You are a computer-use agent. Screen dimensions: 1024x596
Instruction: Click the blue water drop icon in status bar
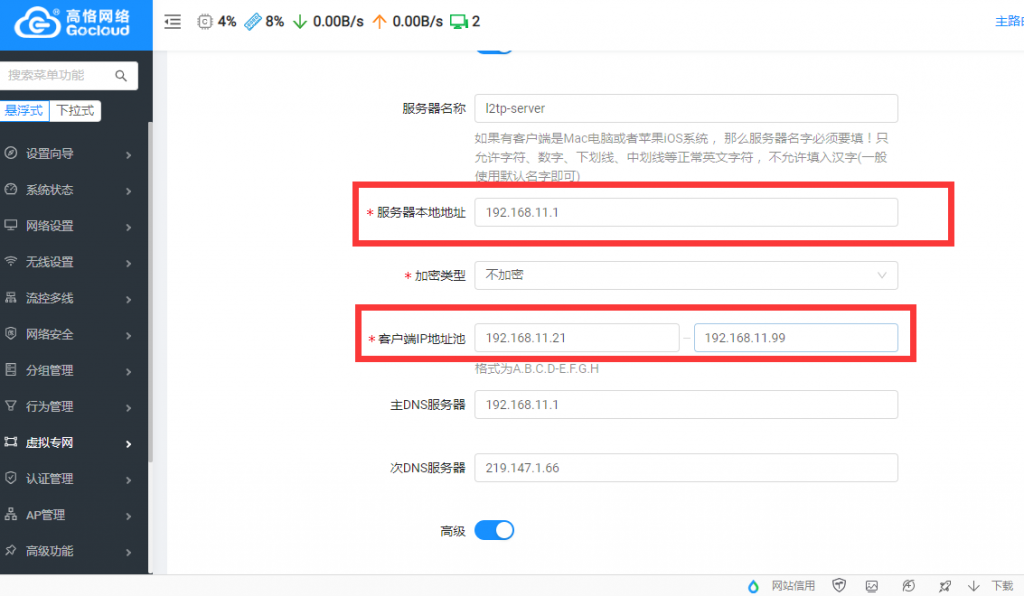(x=753, y=586)
